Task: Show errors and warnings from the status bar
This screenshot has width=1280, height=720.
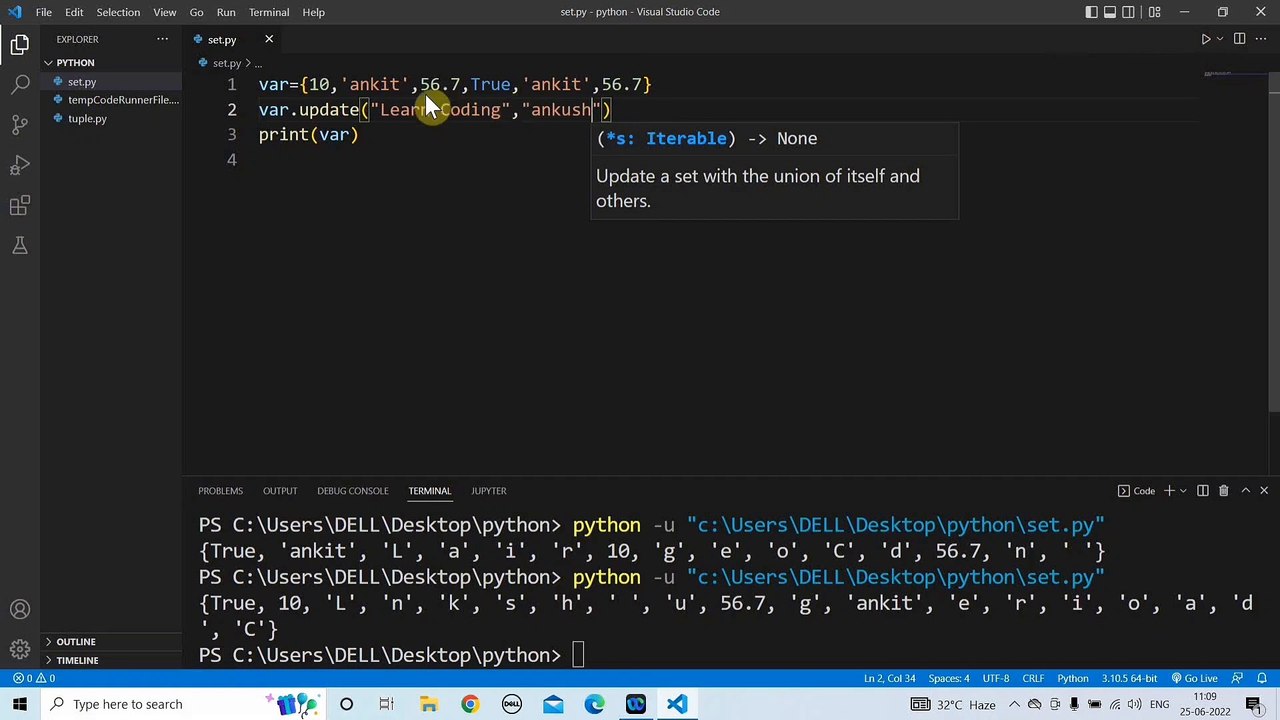Action: pyautogui.click(x=34, y=678)
